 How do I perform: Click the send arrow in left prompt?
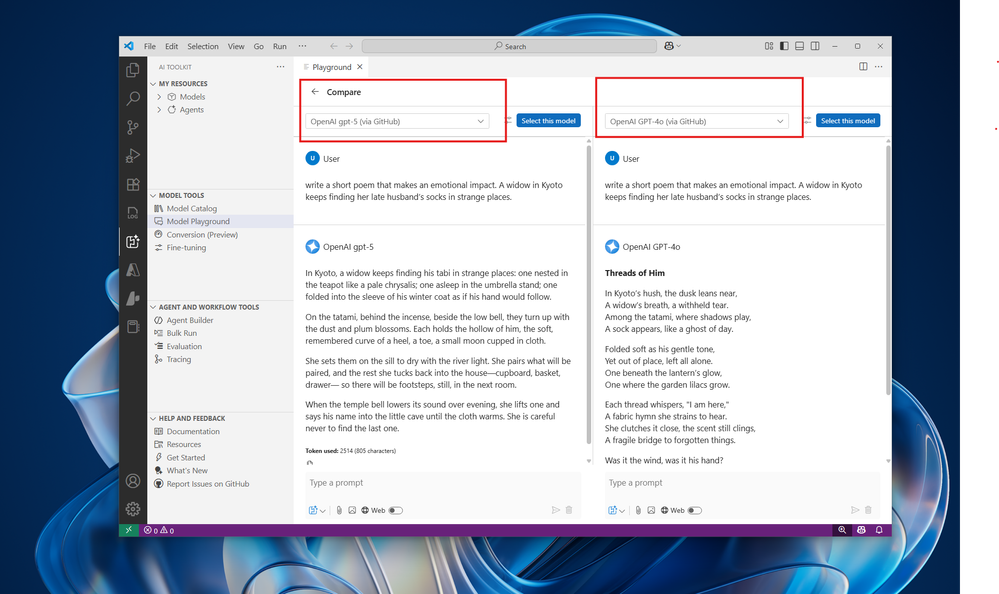point(556,510)
